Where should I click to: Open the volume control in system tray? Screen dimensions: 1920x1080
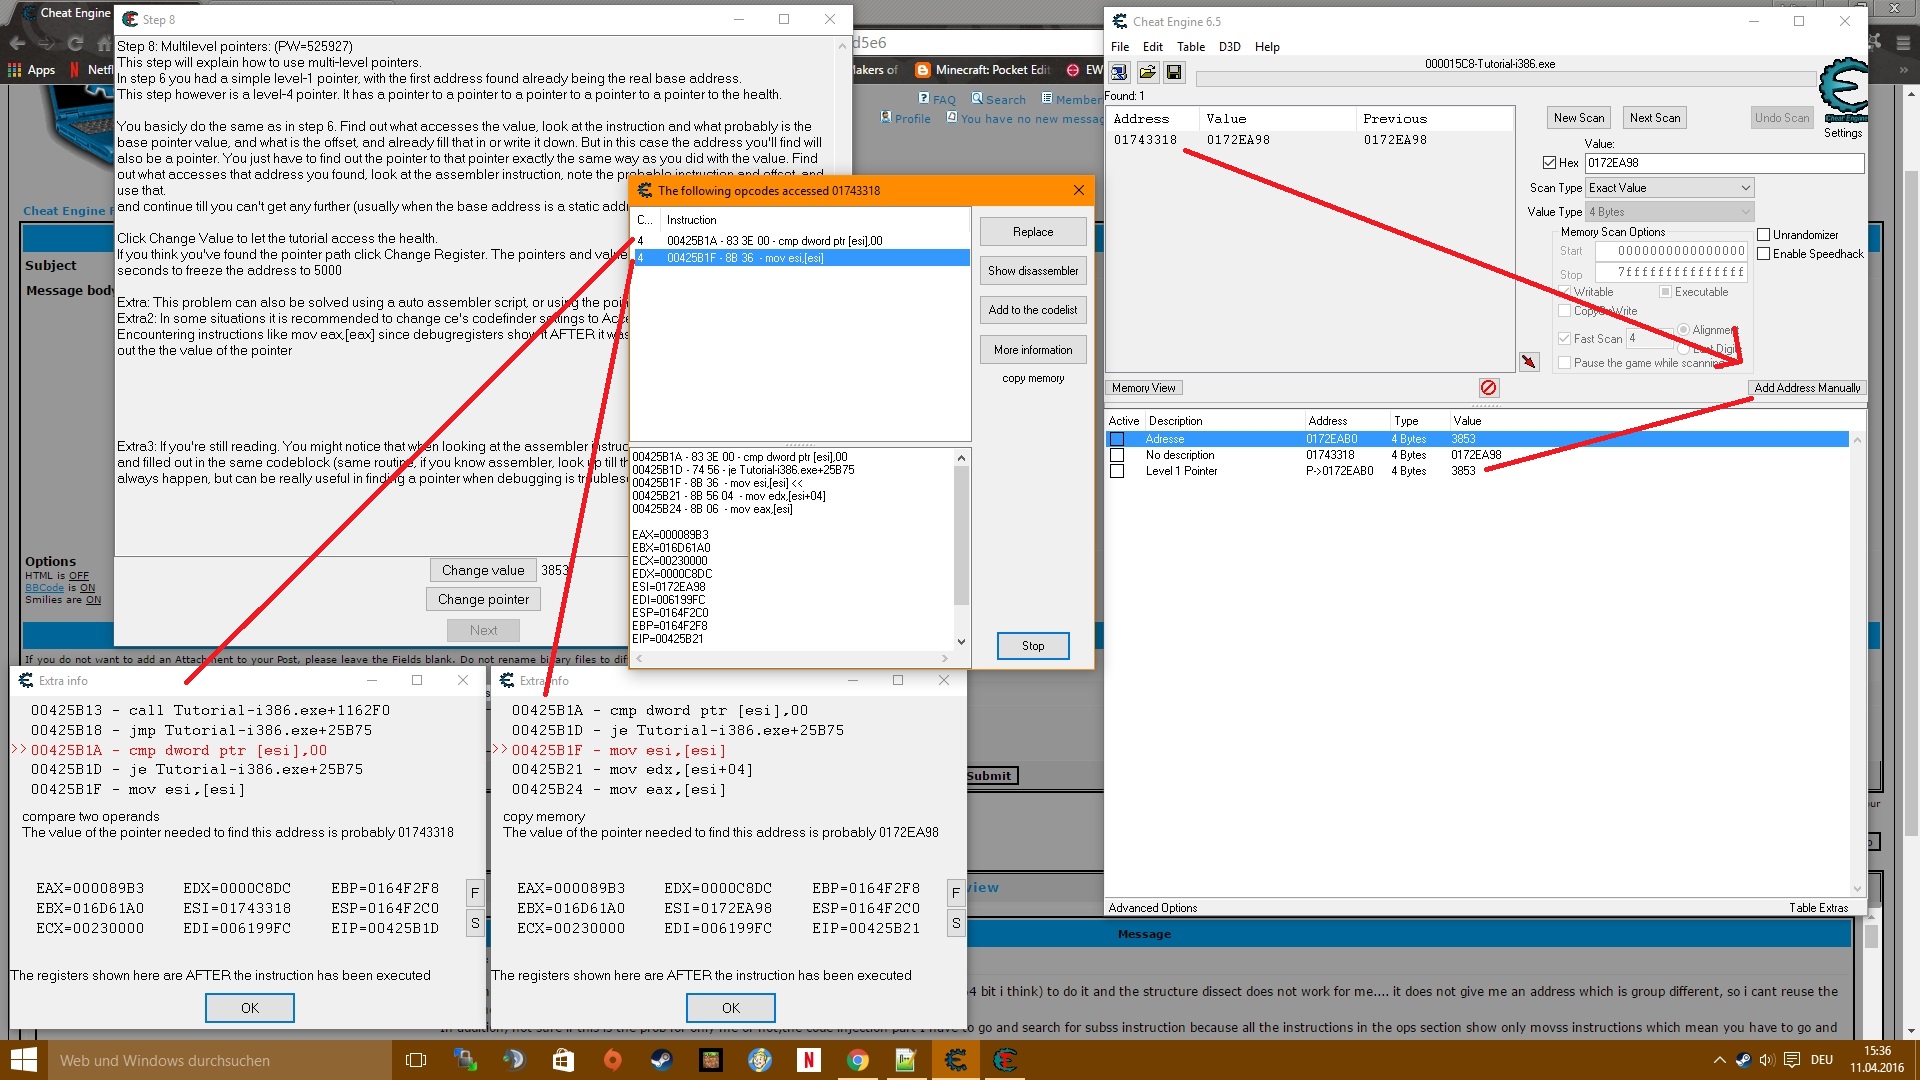pyautogui.click(x=1767, y=1060)
